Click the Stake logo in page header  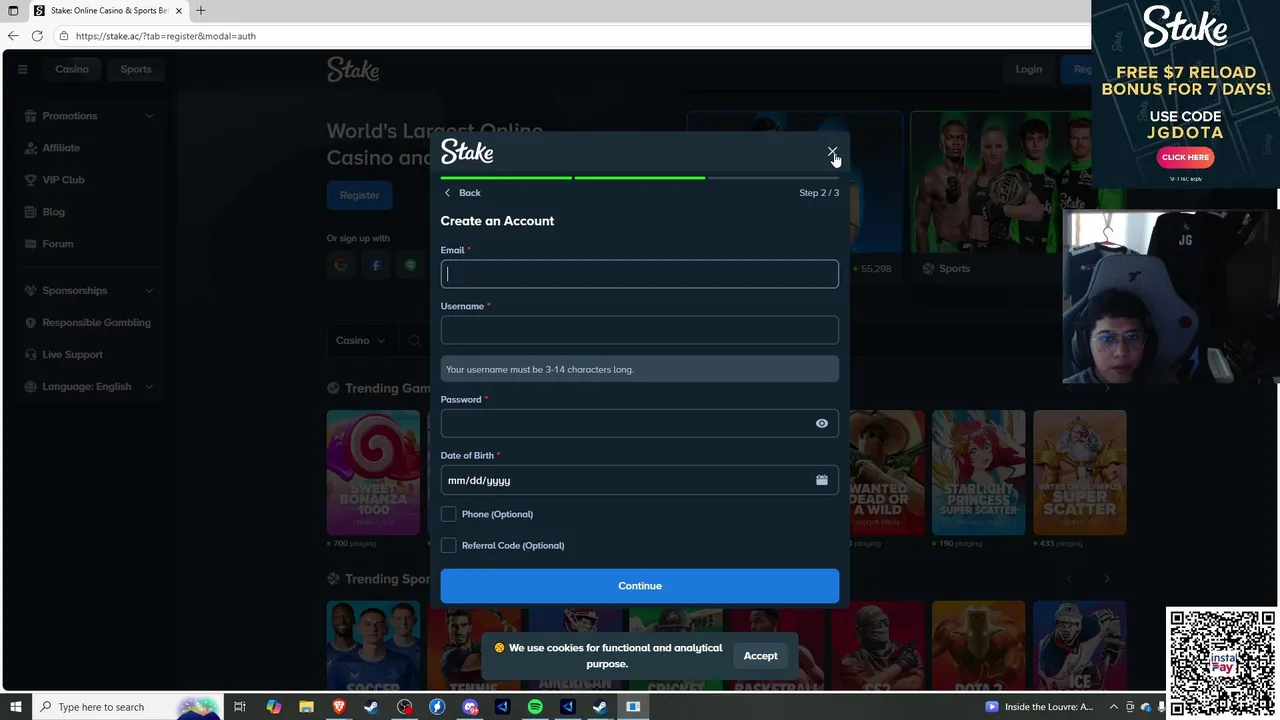[x=353, y=69]
